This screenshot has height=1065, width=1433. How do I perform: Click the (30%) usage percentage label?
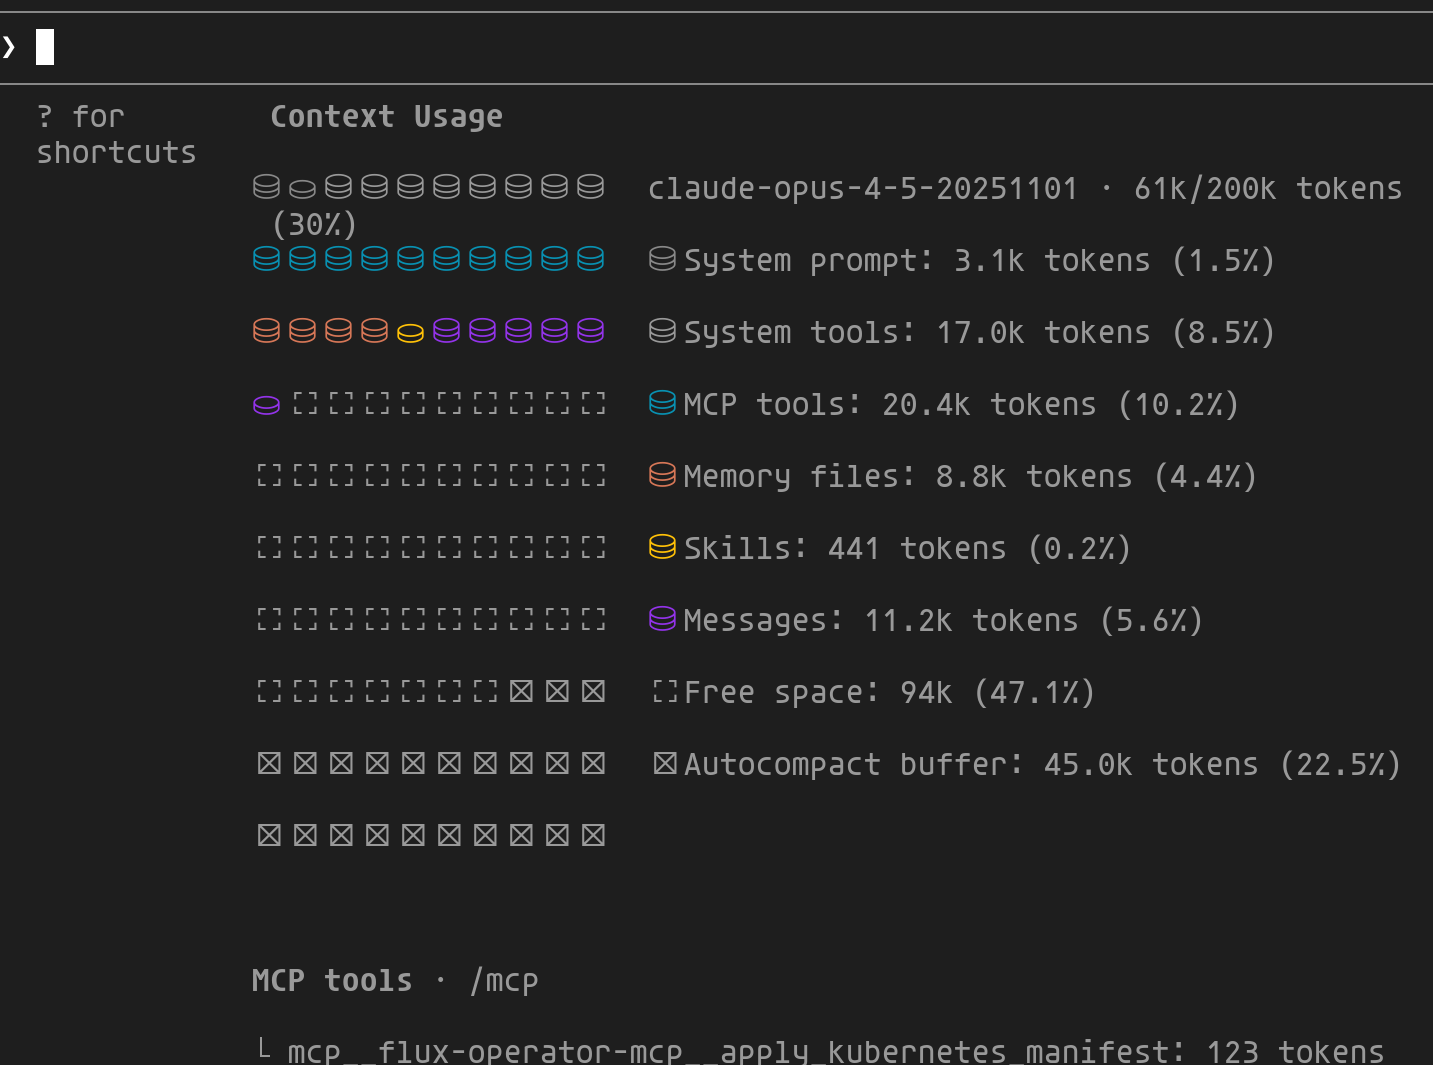pyautogui.click(x=314, y=224)
